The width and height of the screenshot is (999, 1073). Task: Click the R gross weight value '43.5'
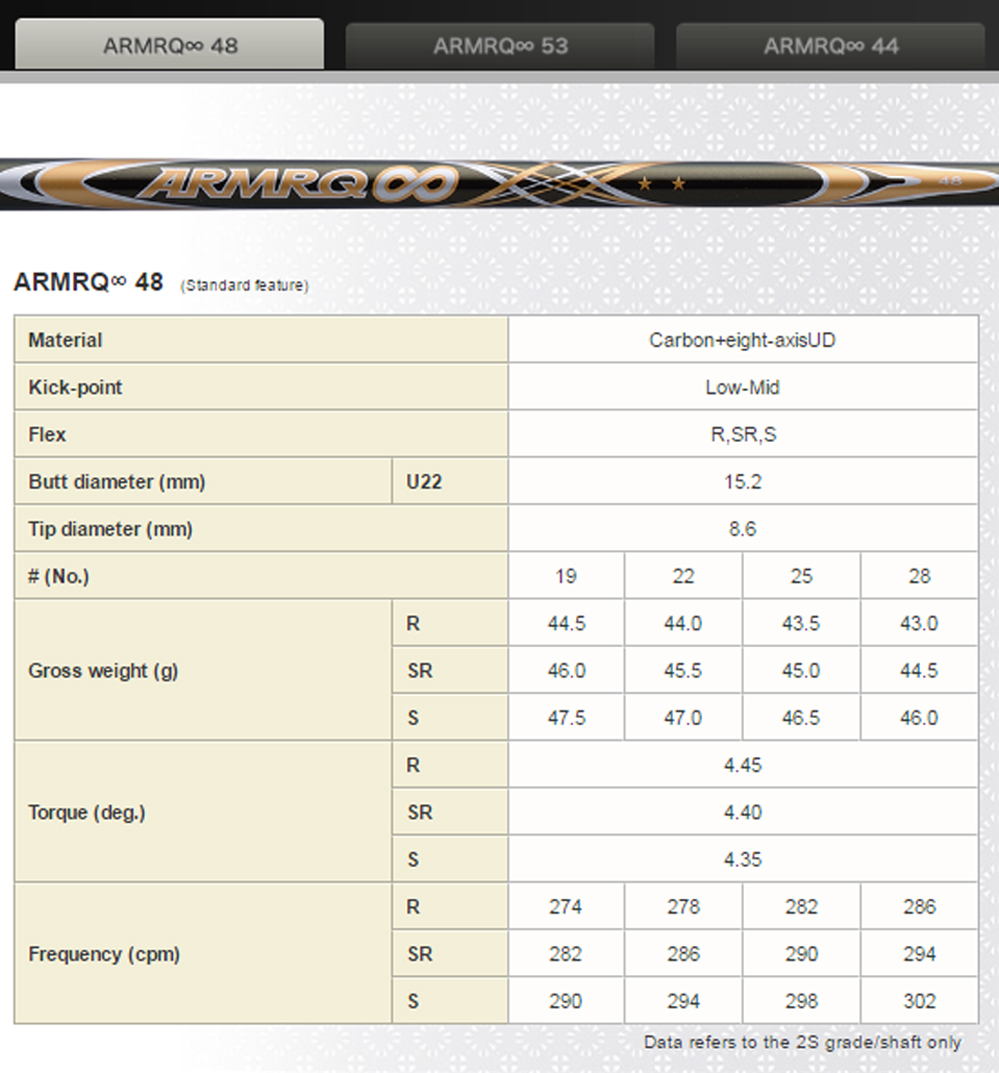801,623
